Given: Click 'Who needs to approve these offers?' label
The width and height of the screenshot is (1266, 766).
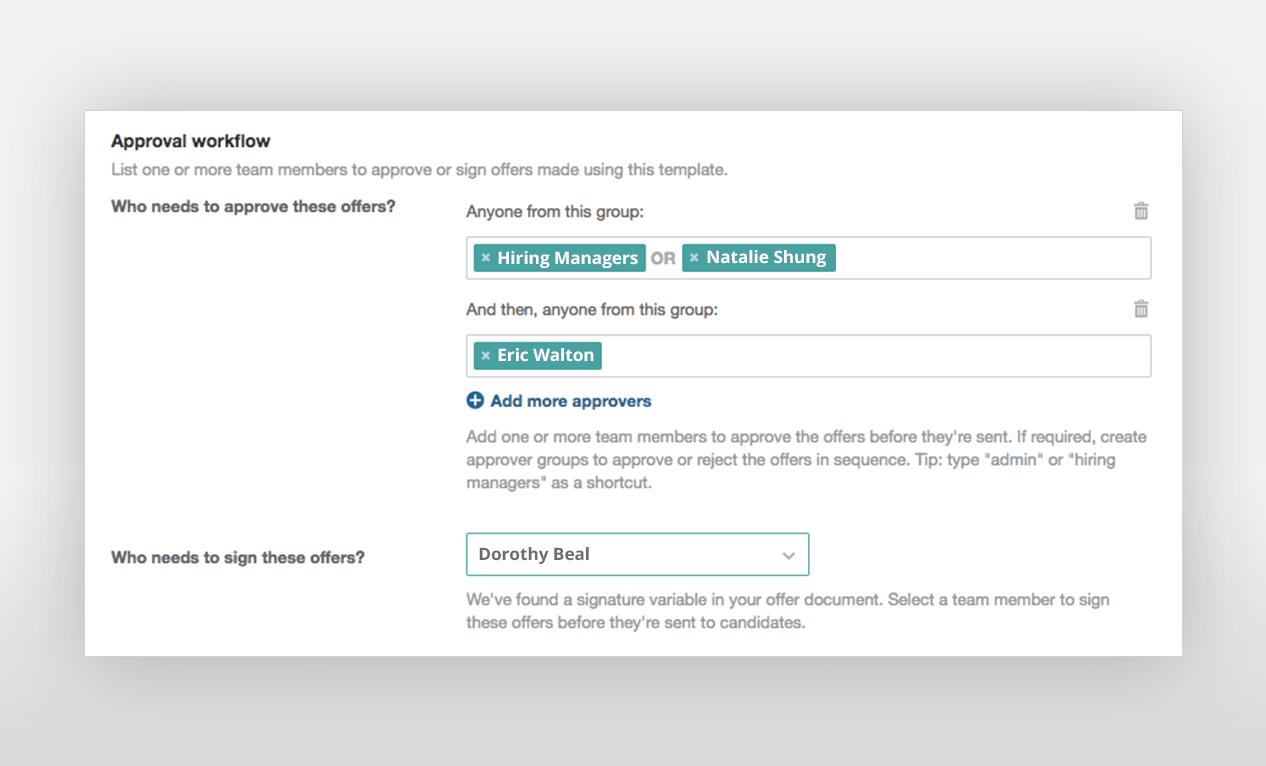Looking at the screenshot, I should [x=253, y=207].
